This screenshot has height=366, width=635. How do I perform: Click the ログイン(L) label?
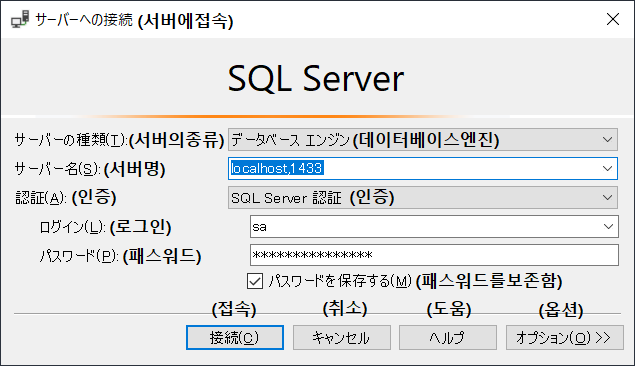72,227
